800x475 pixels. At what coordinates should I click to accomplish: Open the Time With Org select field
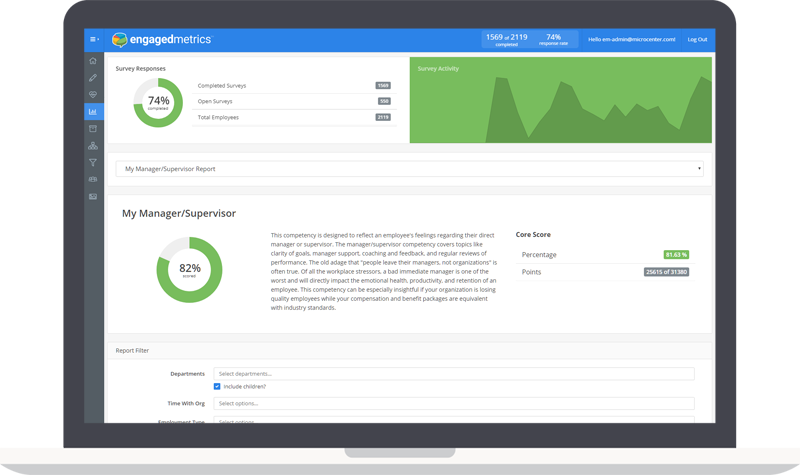(454, 403)
